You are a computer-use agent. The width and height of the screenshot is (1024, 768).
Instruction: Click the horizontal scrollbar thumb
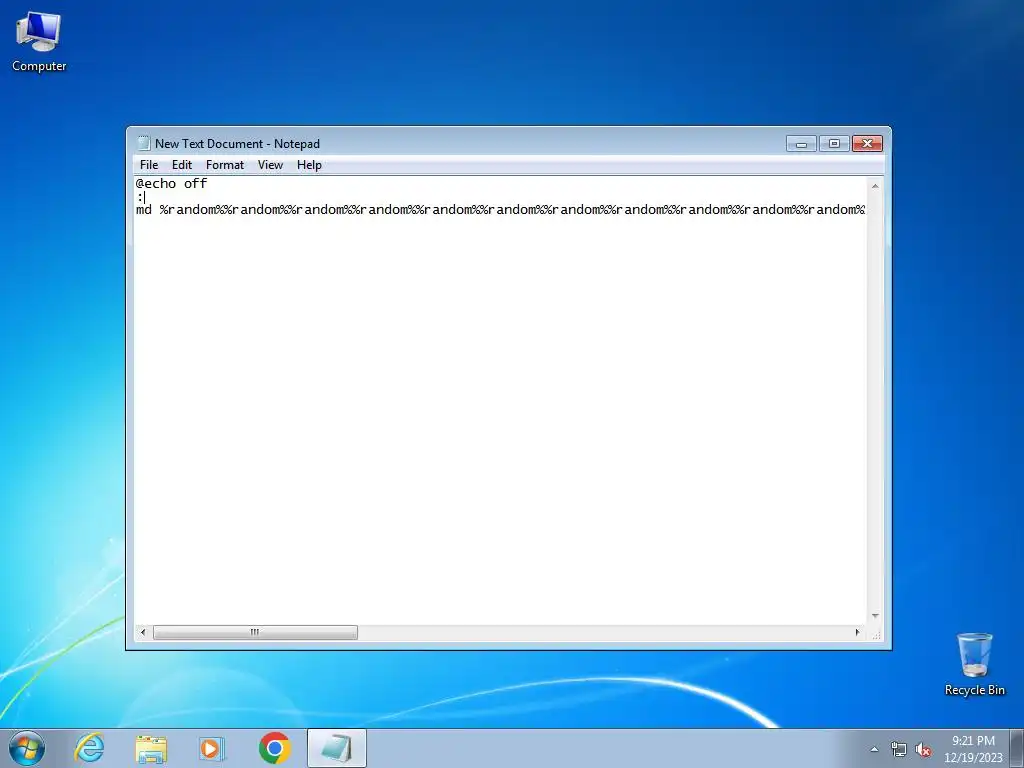pyautogui.click(x=255, y=632)
